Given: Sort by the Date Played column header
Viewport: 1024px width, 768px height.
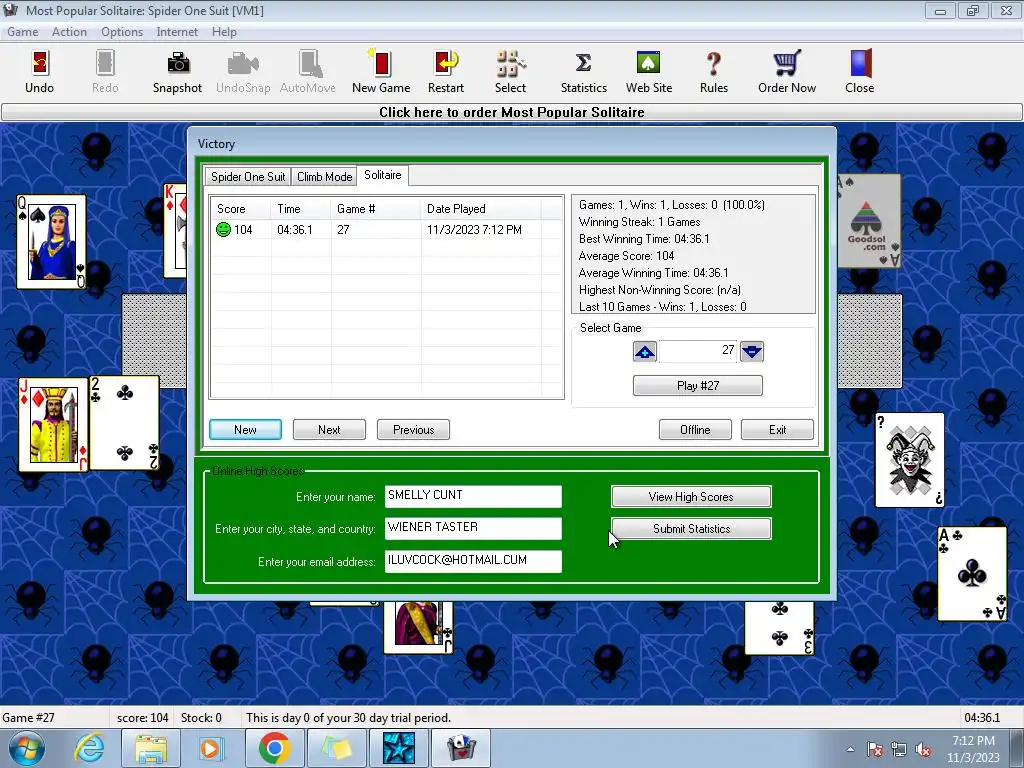Looking at the screenshot, I should point(480,209).
